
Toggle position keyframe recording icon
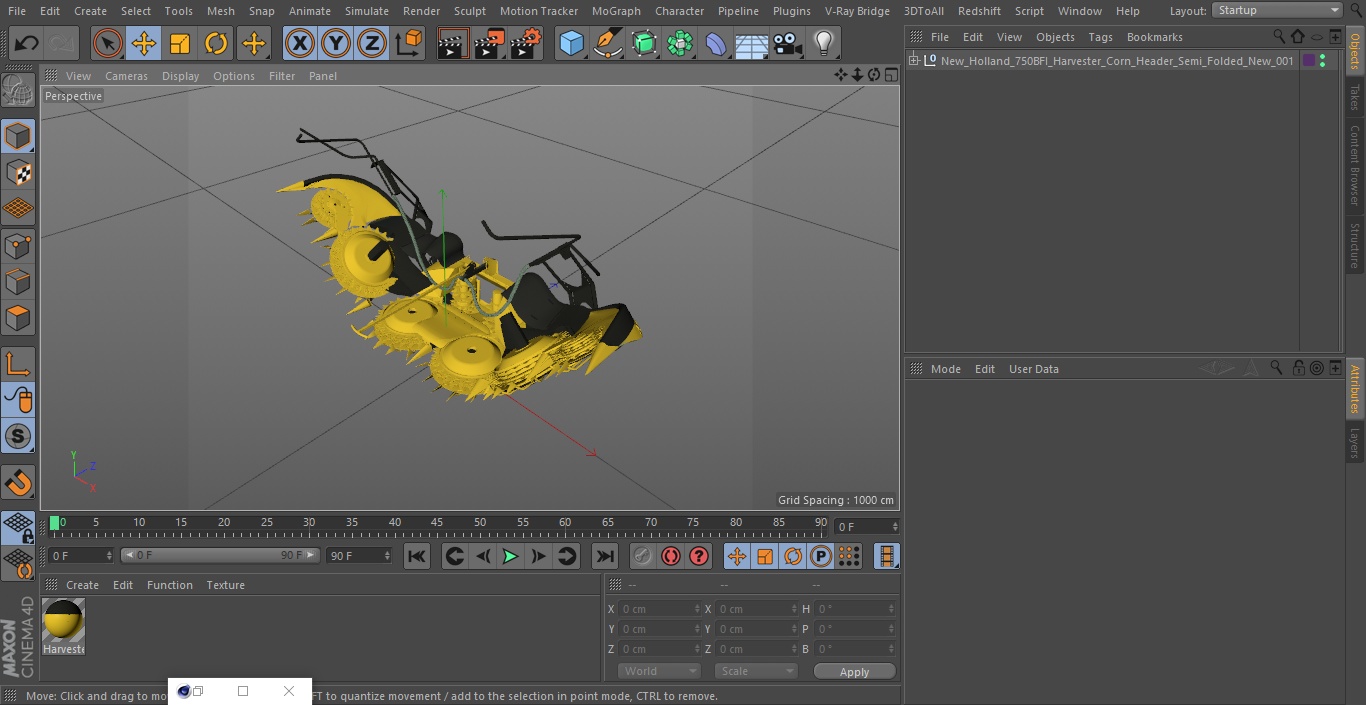[737, 556]
